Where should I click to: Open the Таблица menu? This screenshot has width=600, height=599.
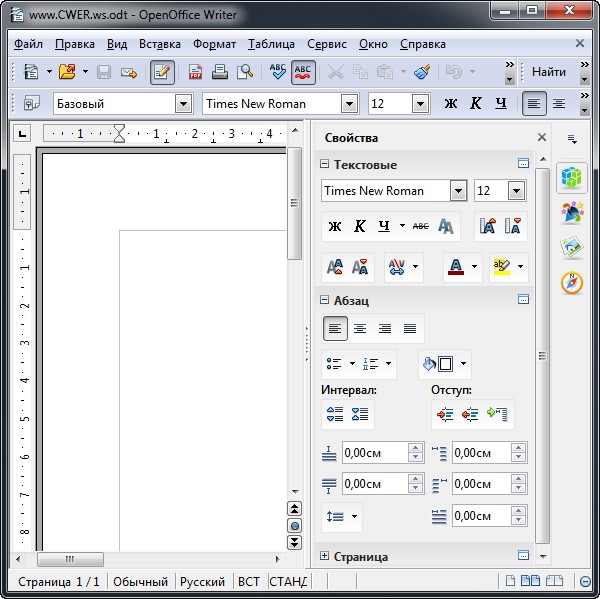tap(271, 44)
